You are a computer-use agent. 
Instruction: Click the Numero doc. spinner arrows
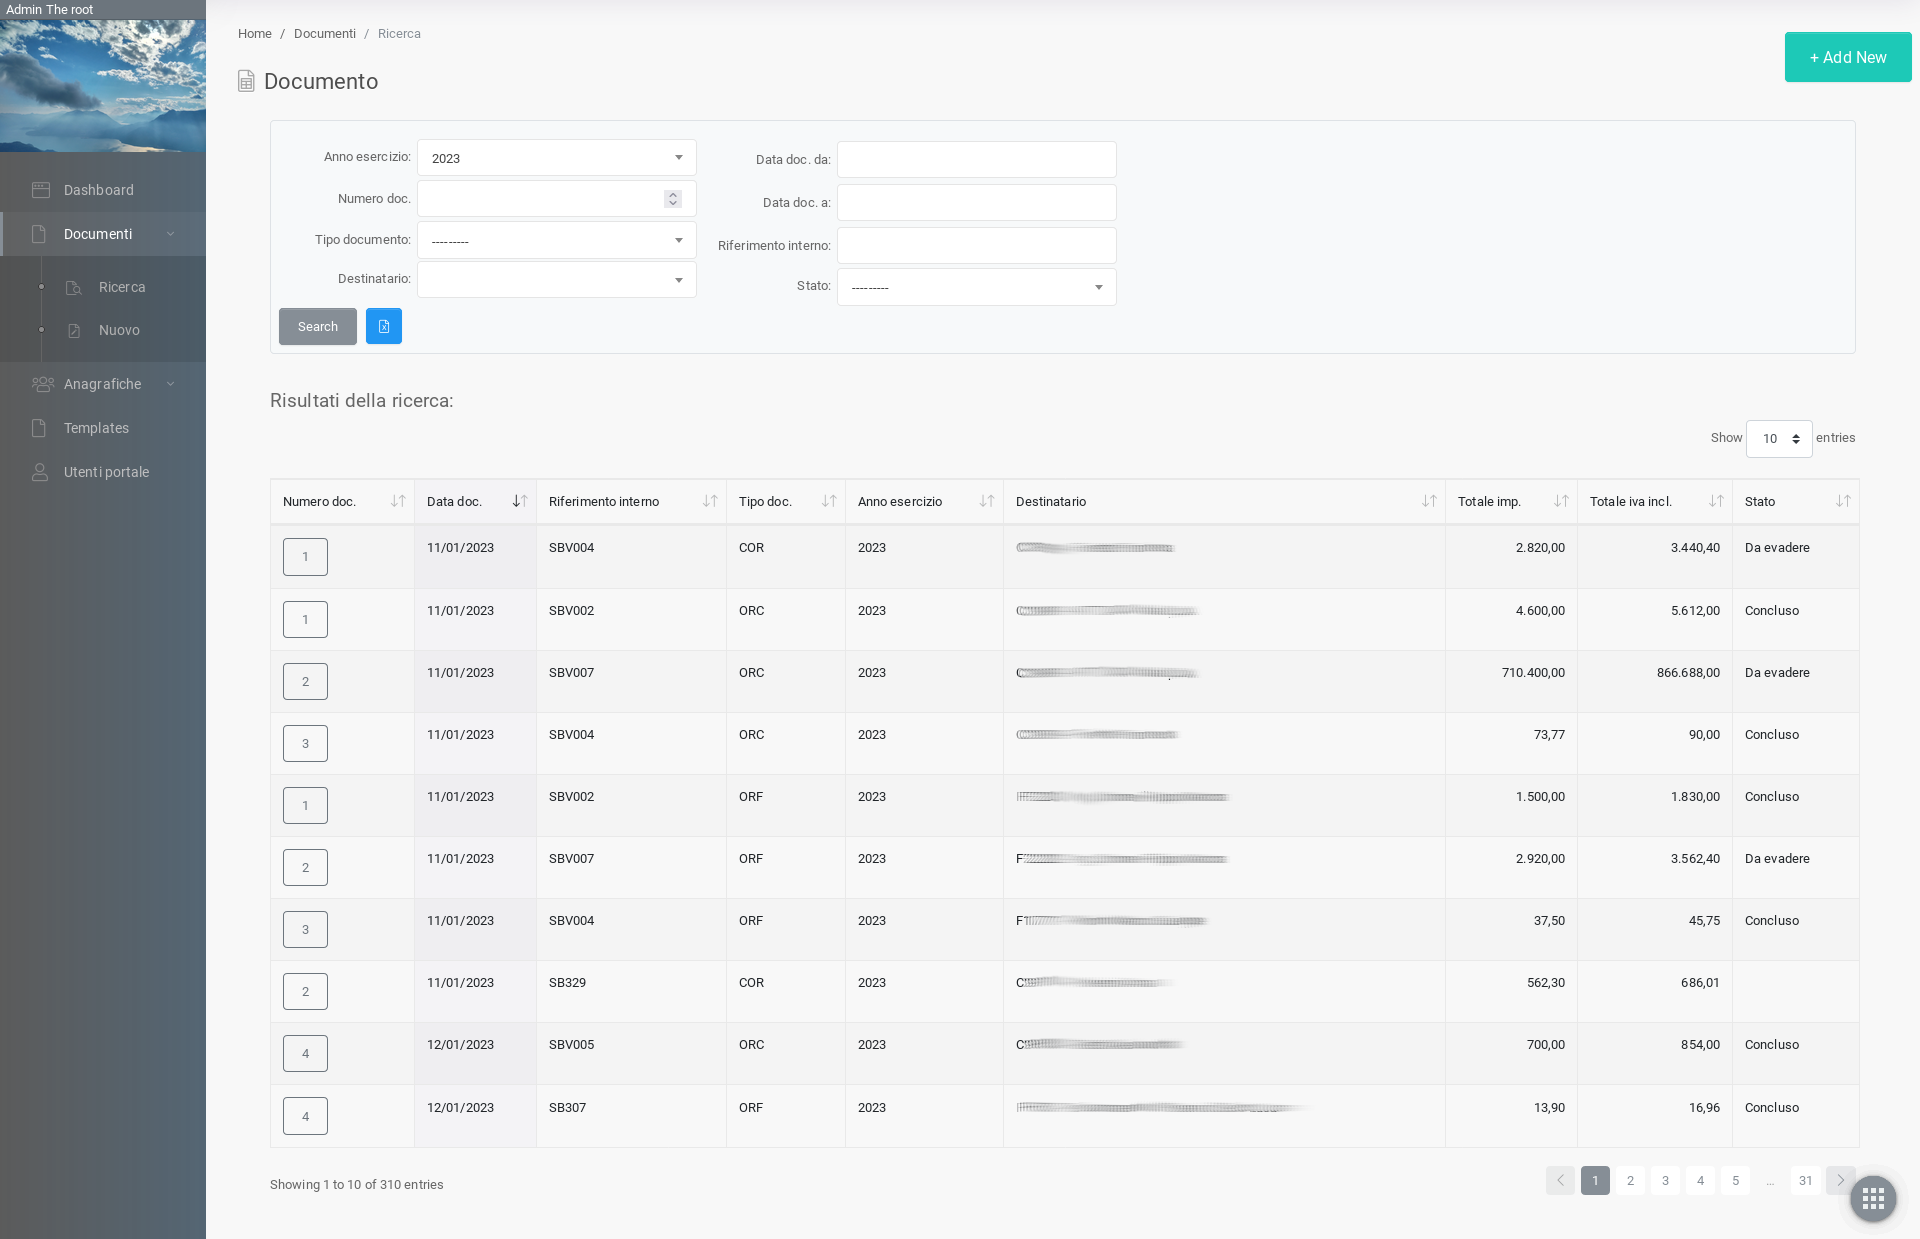pos(673,199)
